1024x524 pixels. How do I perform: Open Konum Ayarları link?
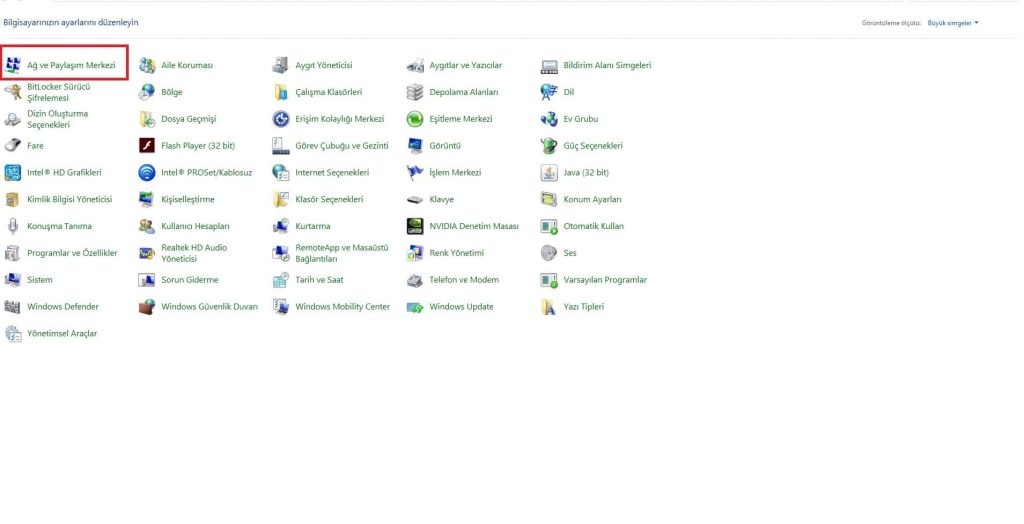(592, 199)
